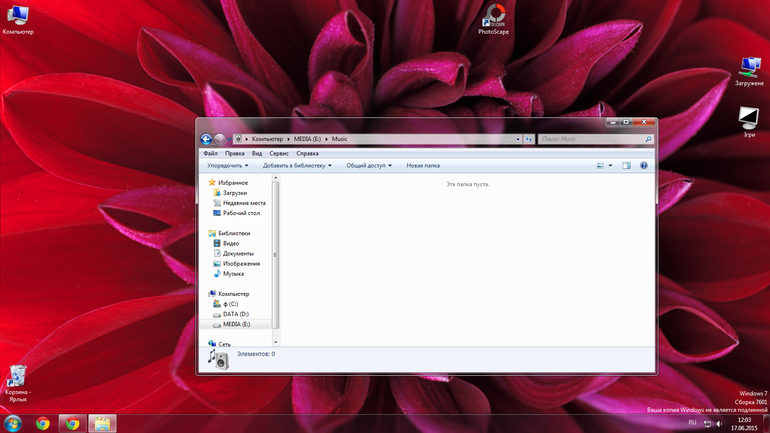Open the Windows Start button
Image resolution: width=770 pixels, height=433 pixels.
[x=13, y=423]
